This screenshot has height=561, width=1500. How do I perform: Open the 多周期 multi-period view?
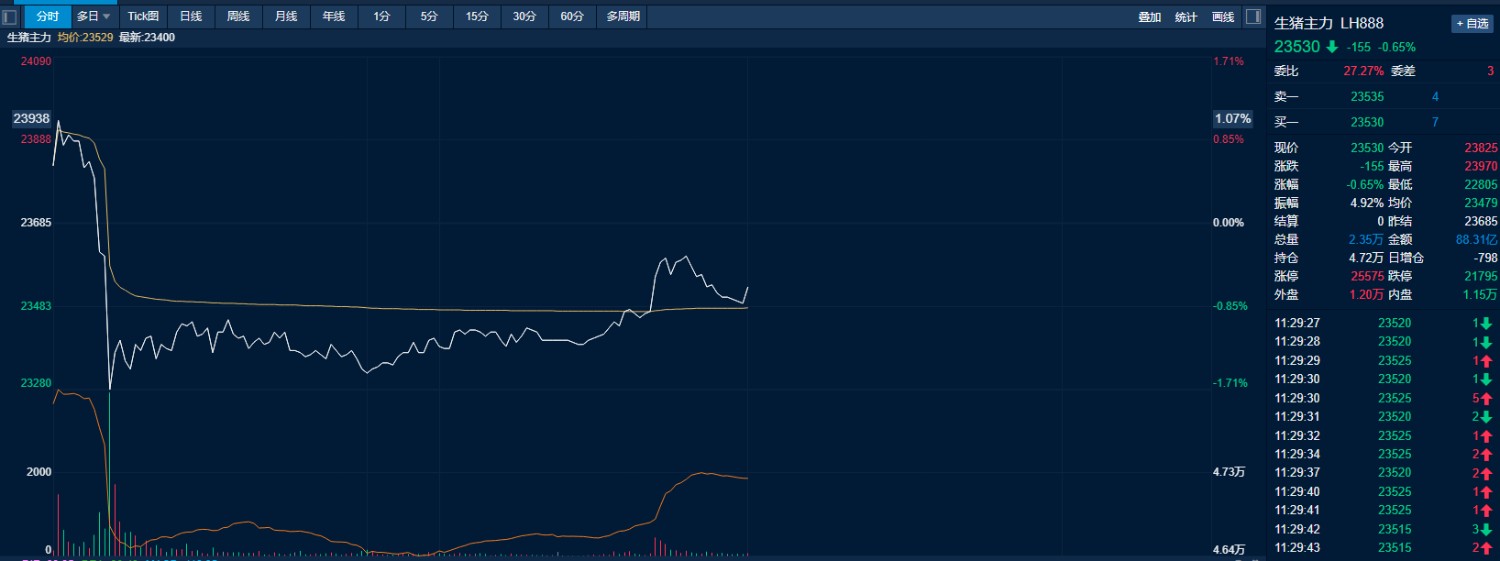point(623,17)
